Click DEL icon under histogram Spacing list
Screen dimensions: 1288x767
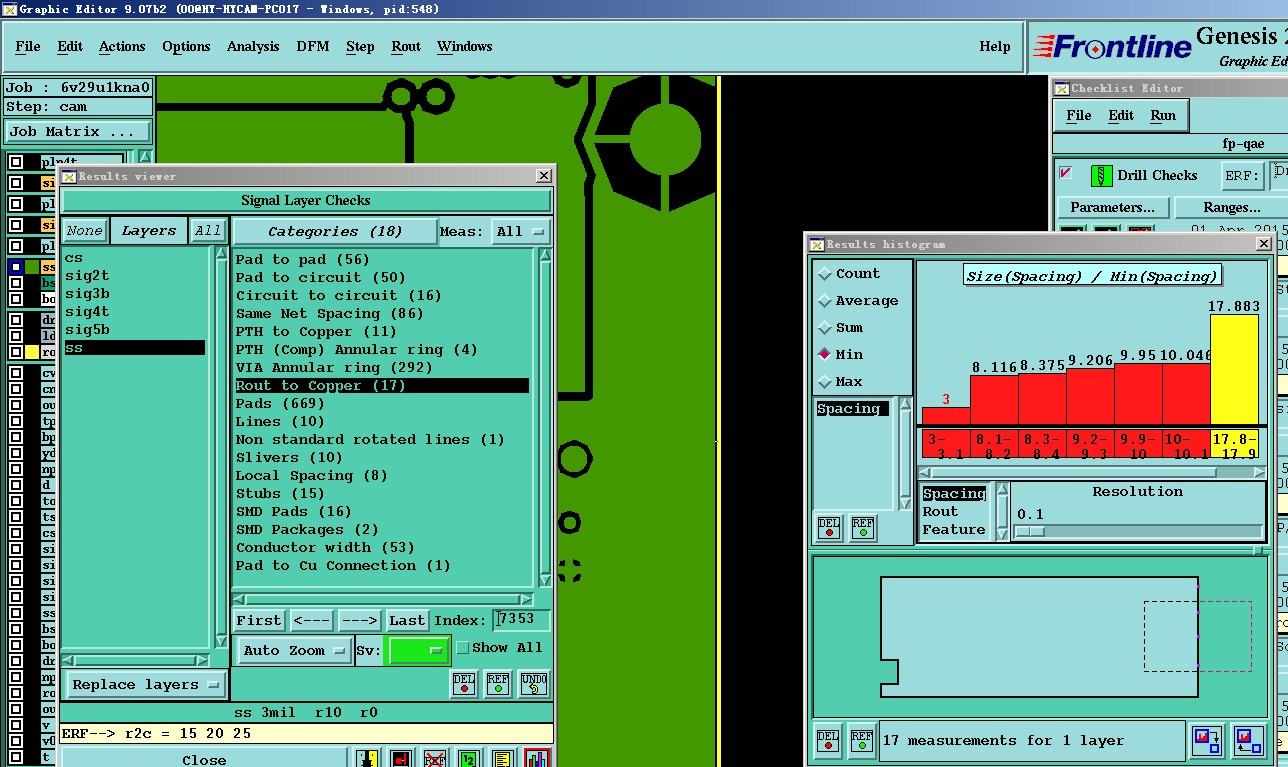[x=829, y=528]
